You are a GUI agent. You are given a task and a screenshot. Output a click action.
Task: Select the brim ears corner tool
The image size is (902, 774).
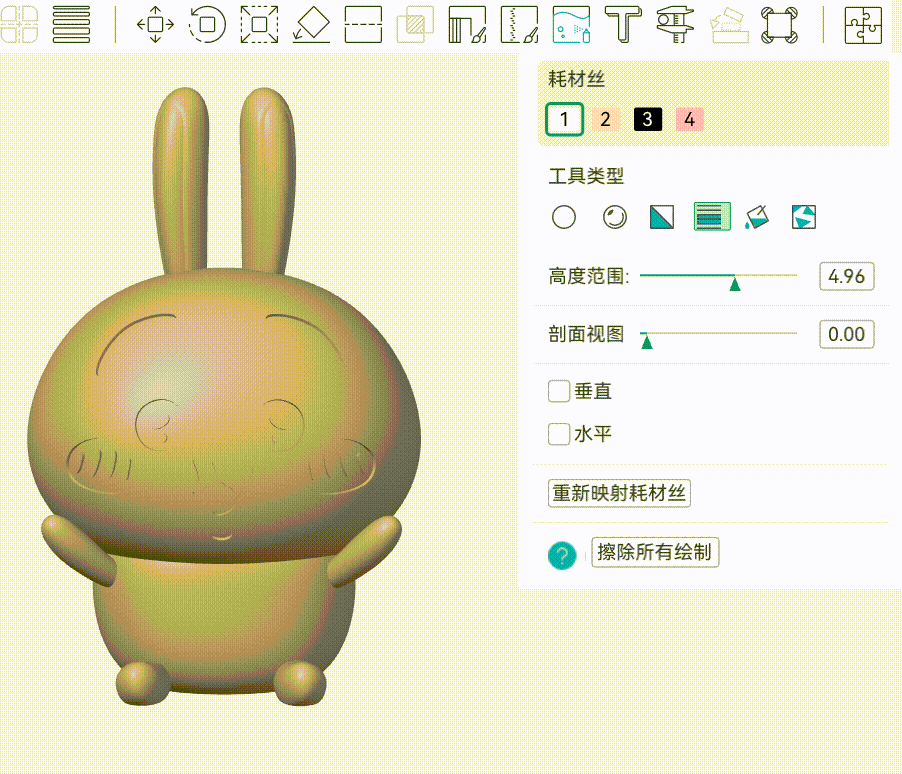click(x=779, y=24)
